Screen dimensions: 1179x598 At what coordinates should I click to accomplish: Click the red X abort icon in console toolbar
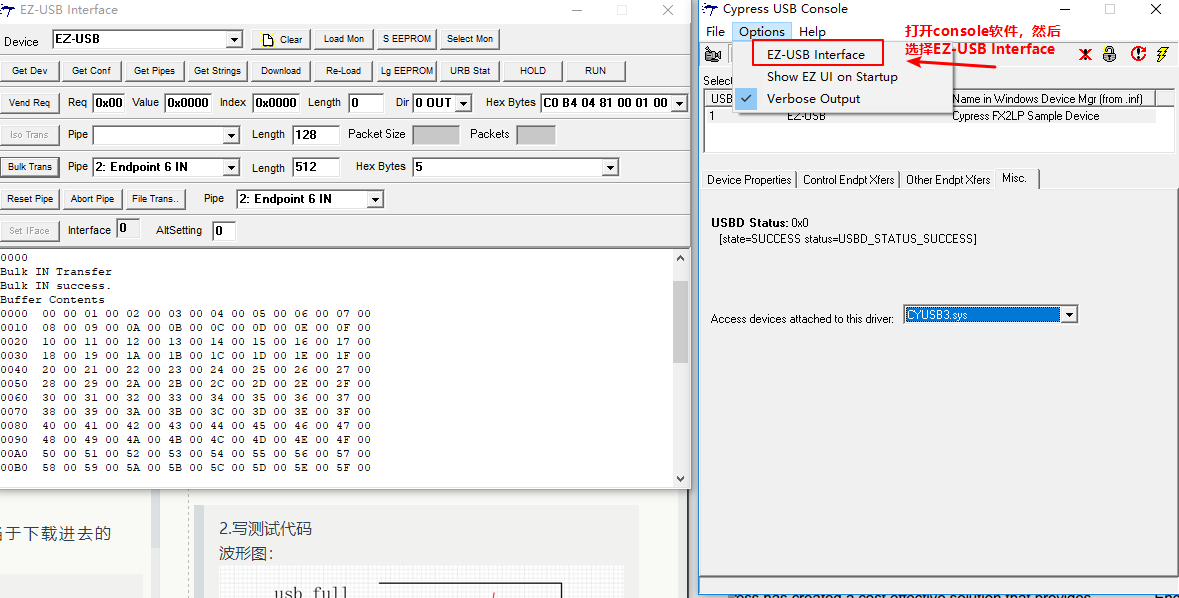pos(1085,54)
